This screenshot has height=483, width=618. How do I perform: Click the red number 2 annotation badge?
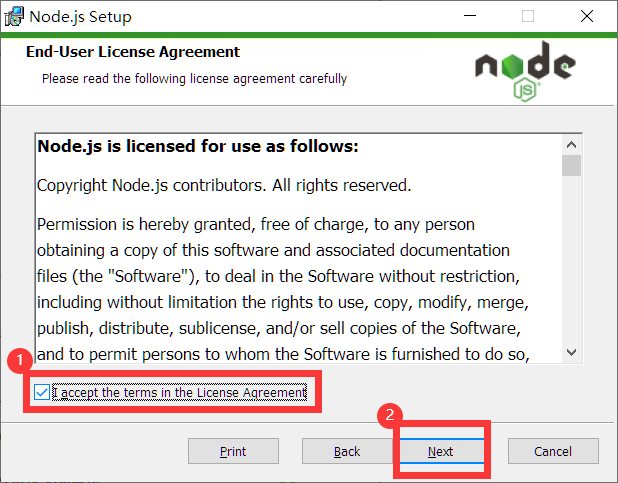pos(390,415)
